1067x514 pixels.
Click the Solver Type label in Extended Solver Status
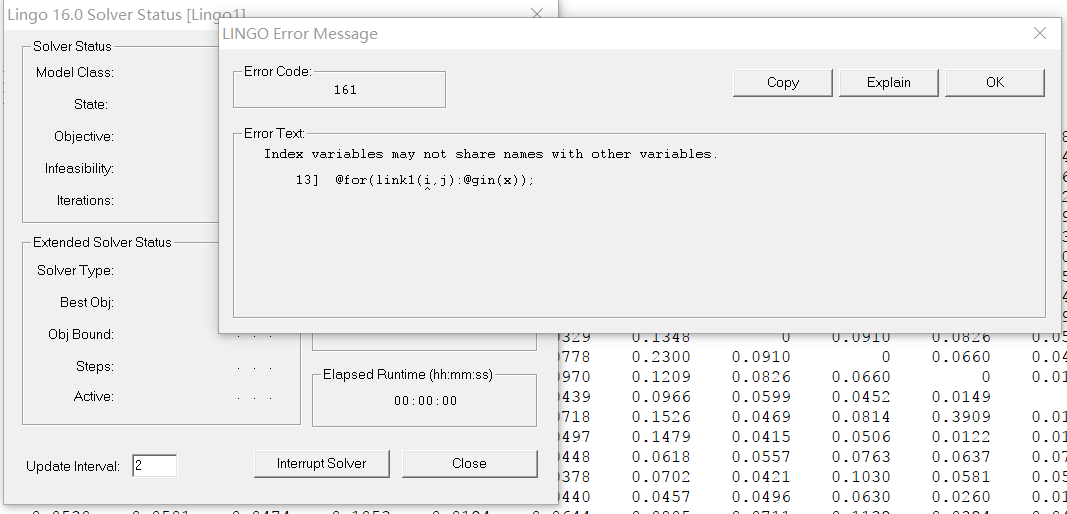click(76, 270)
